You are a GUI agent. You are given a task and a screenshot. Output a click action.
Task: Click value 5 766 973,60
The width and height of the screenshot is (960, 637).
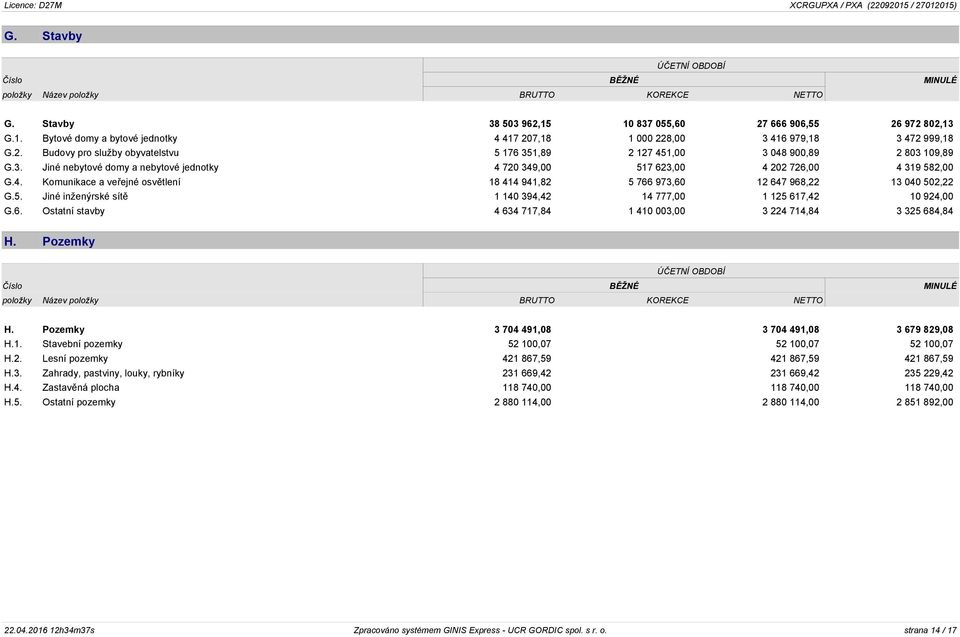click(656, 182)
